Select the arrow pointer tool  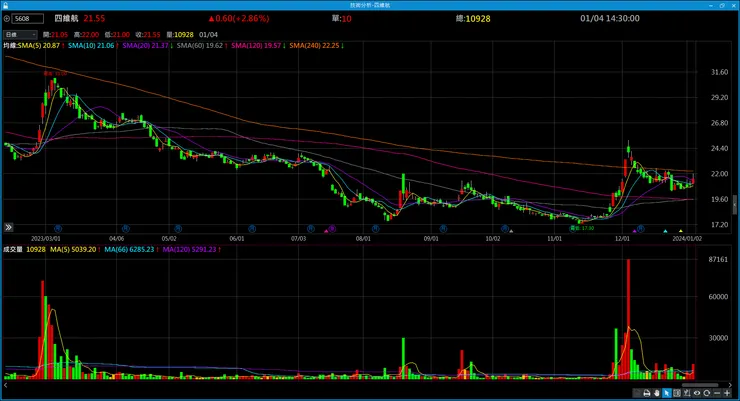666,393
